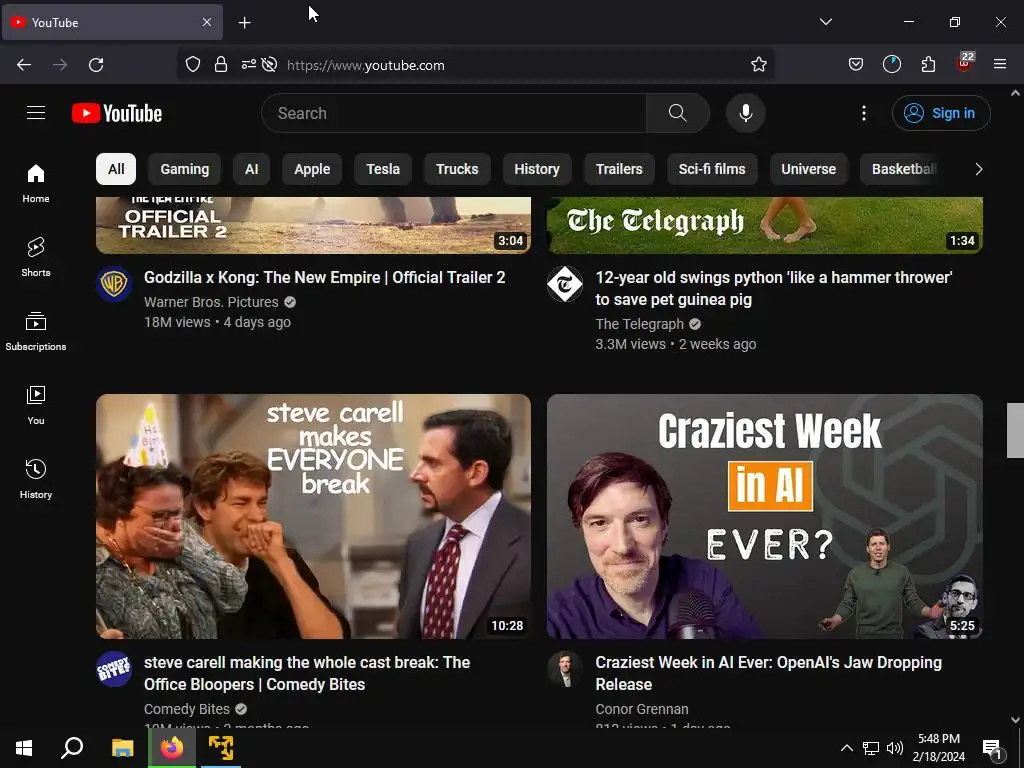The height and width of the screenshot is (768, 1024).
Task: Select the Apple filter chip
Action: click(312, 169)
